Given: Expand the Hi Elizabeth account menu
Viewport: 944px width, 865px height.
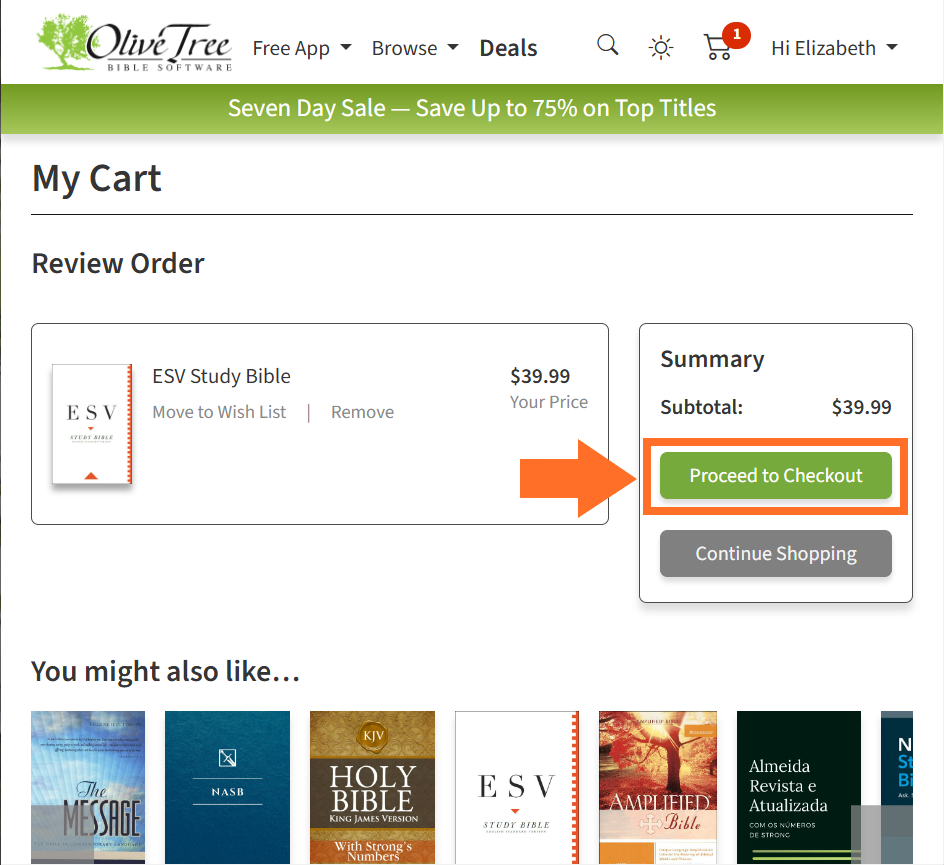Looking at the screenshot, I should pyautogui.click(x=833, y=48).
